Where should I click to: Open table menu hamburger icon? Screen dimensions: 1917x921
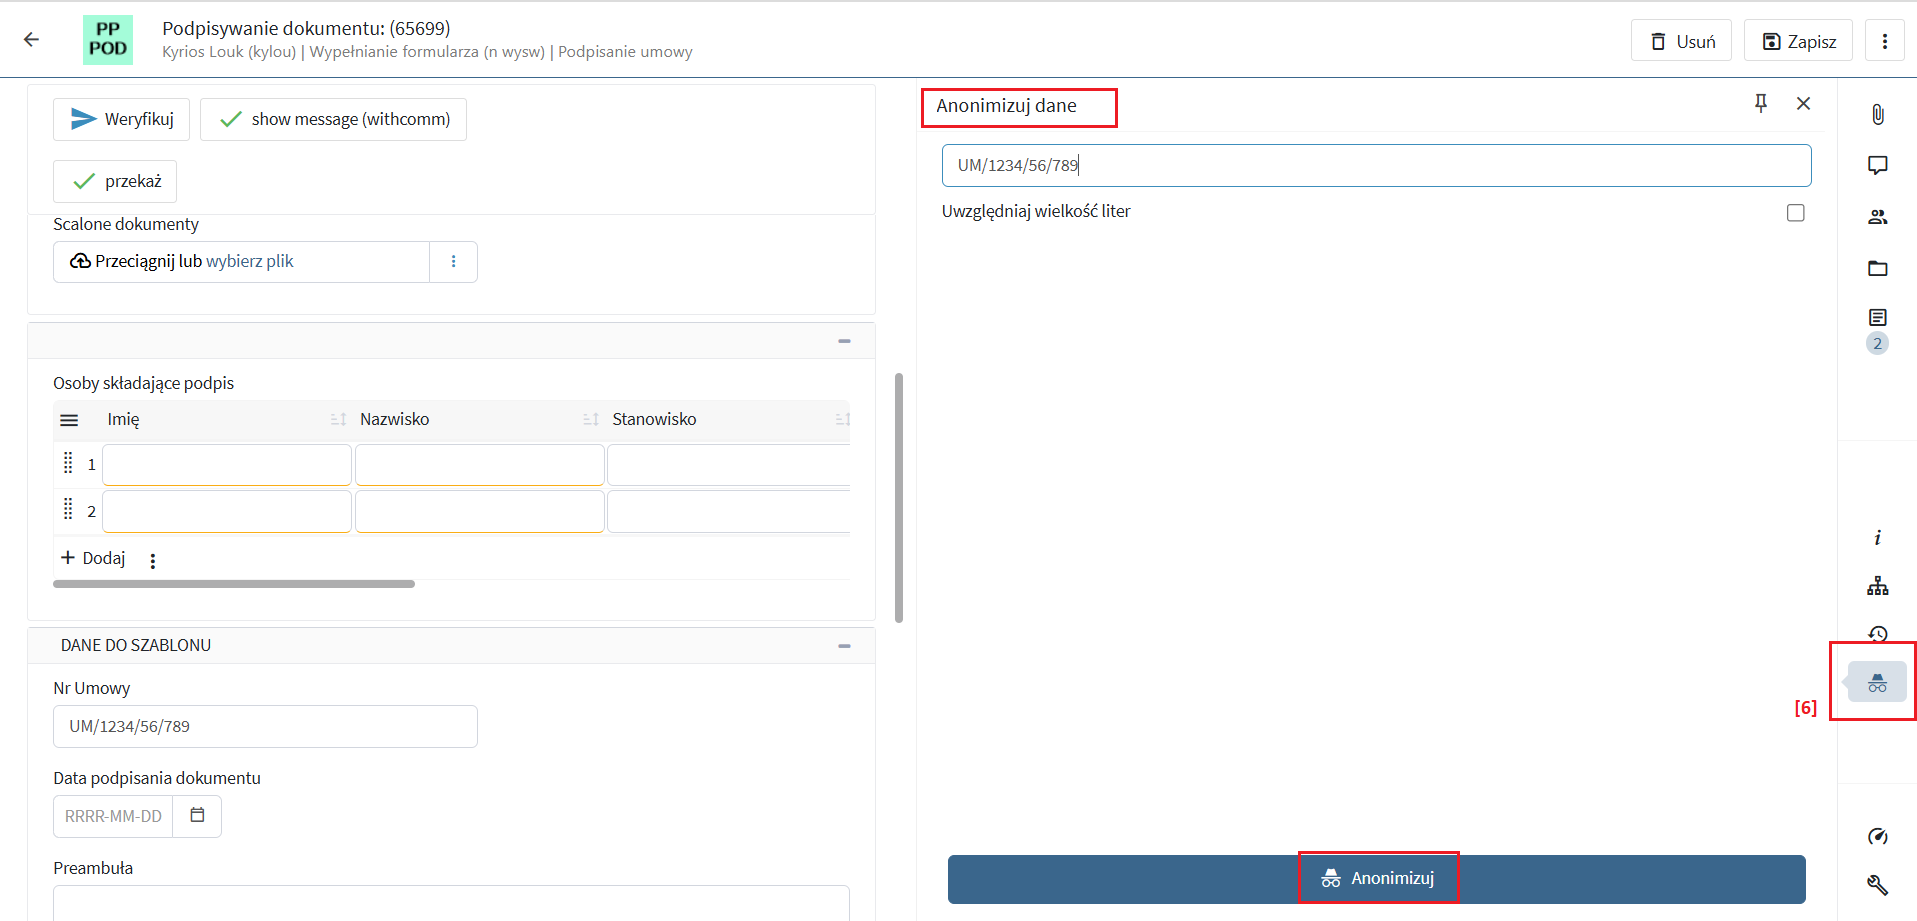coord(69,420)
